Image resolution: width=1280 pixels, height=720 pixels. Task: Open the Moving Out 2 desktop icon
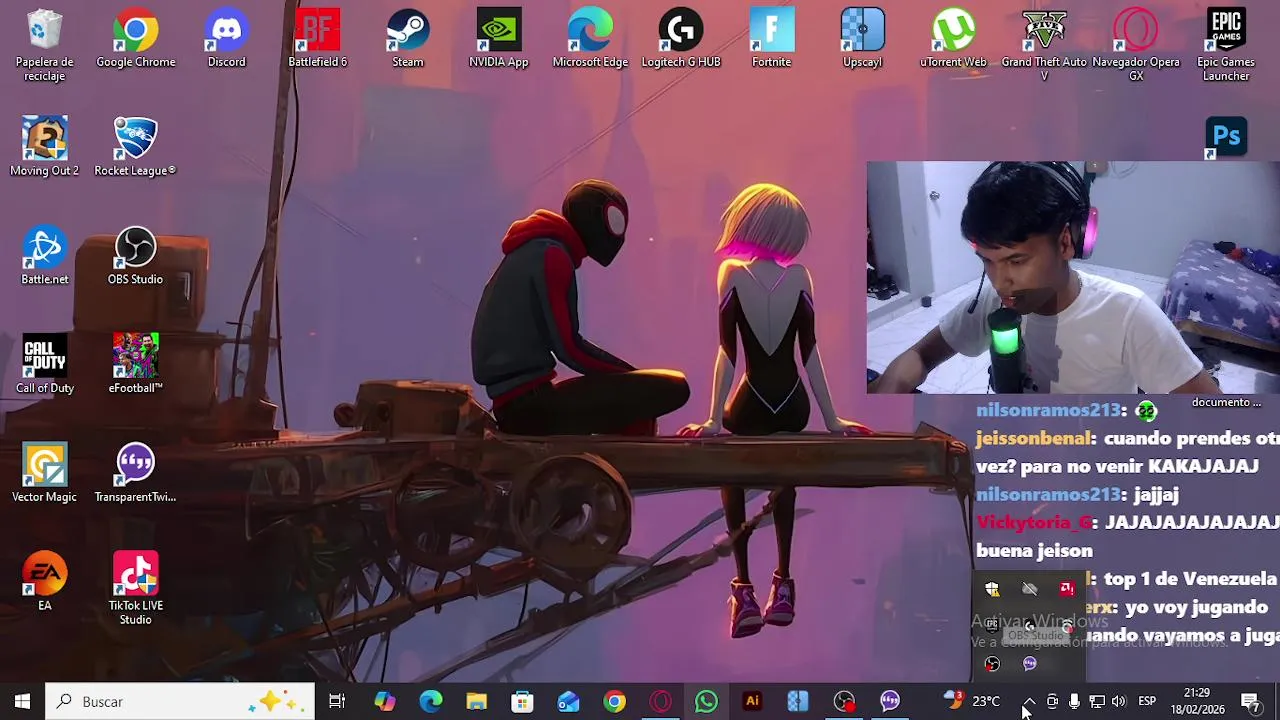click(44, 147)
